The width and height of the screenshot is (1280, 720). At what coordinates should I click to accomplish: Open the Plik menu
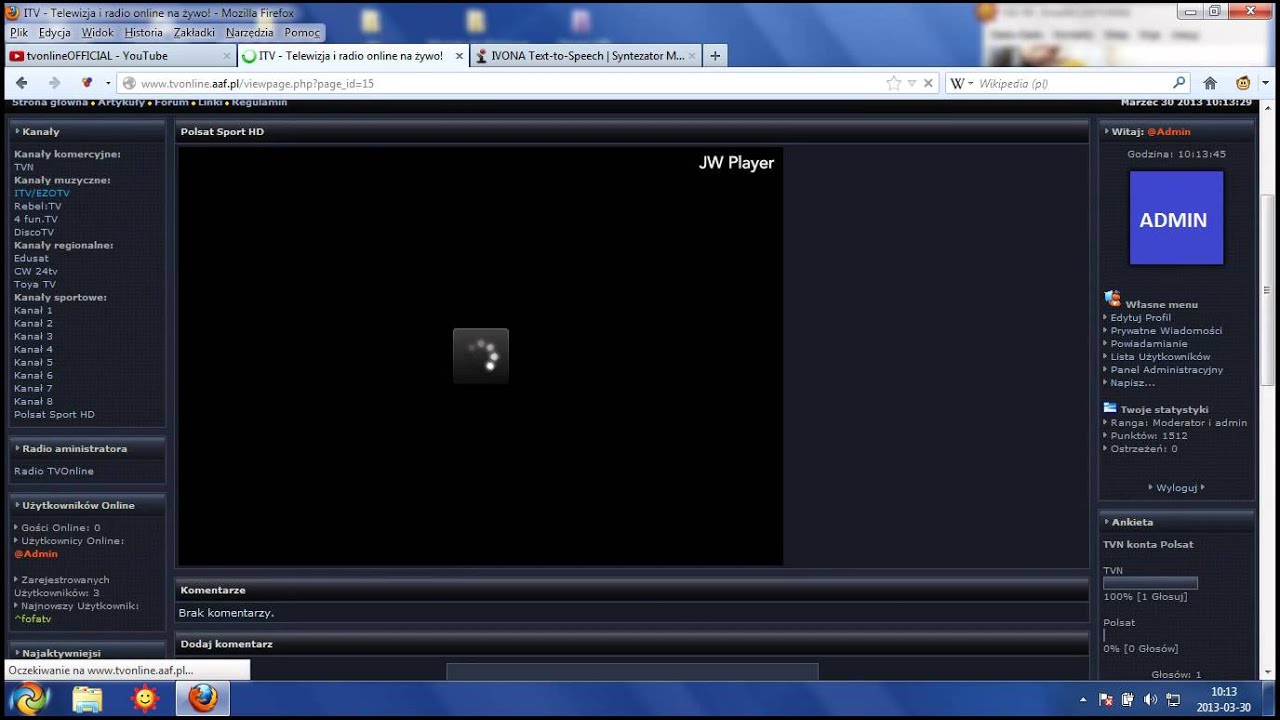click(x=19, y=32)
